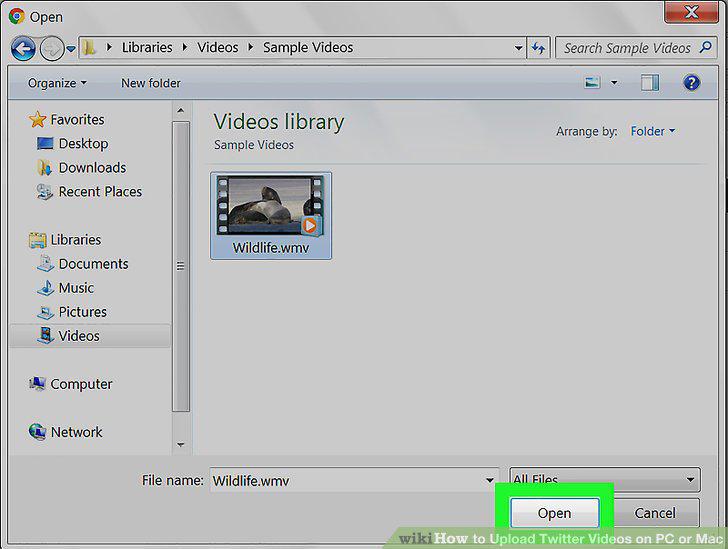The width and height of the screenshot is (728, 549).
Task: Click the navigation pane scroll up arrow
Action: click(x=181, y=111)
